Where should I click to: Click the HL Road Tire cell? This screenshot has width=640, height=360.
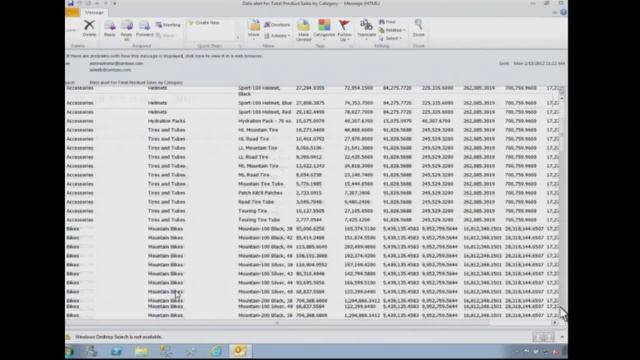pos(254,139)
